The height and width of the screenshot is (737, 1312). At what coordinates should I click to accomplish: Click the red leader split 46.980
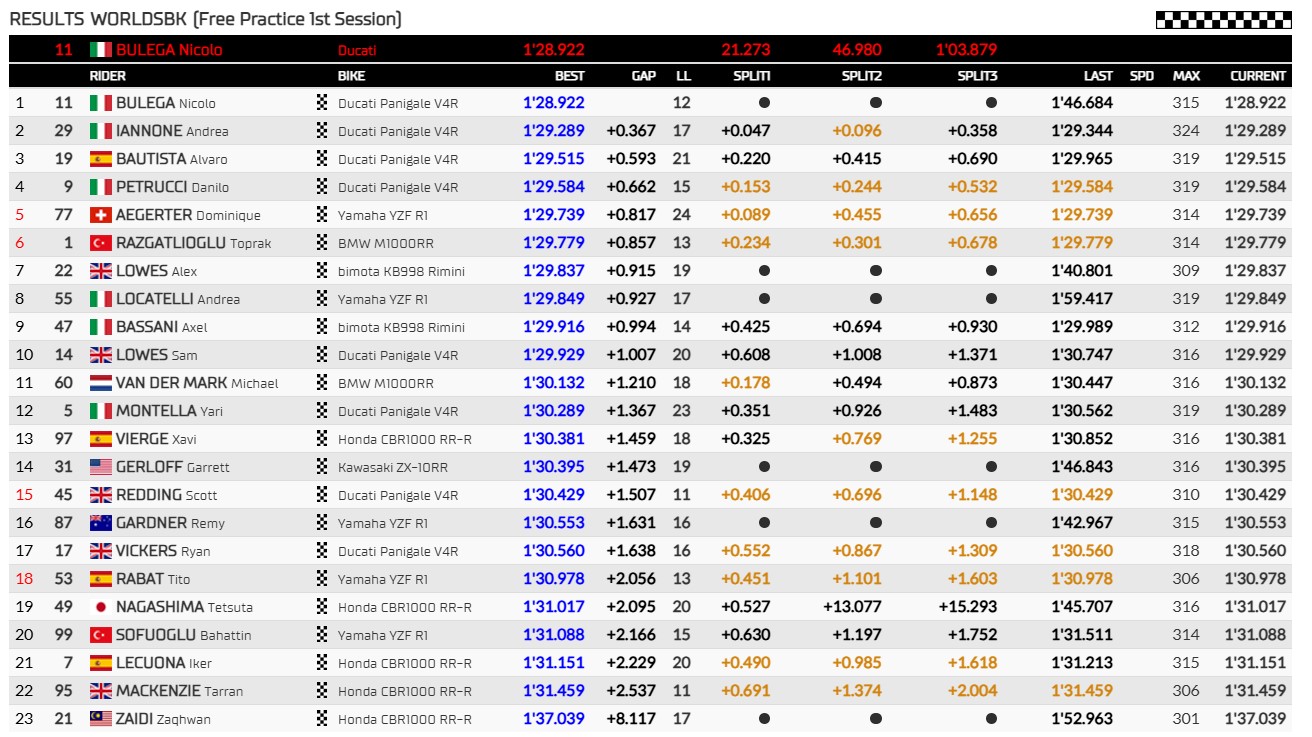point(856,50)
